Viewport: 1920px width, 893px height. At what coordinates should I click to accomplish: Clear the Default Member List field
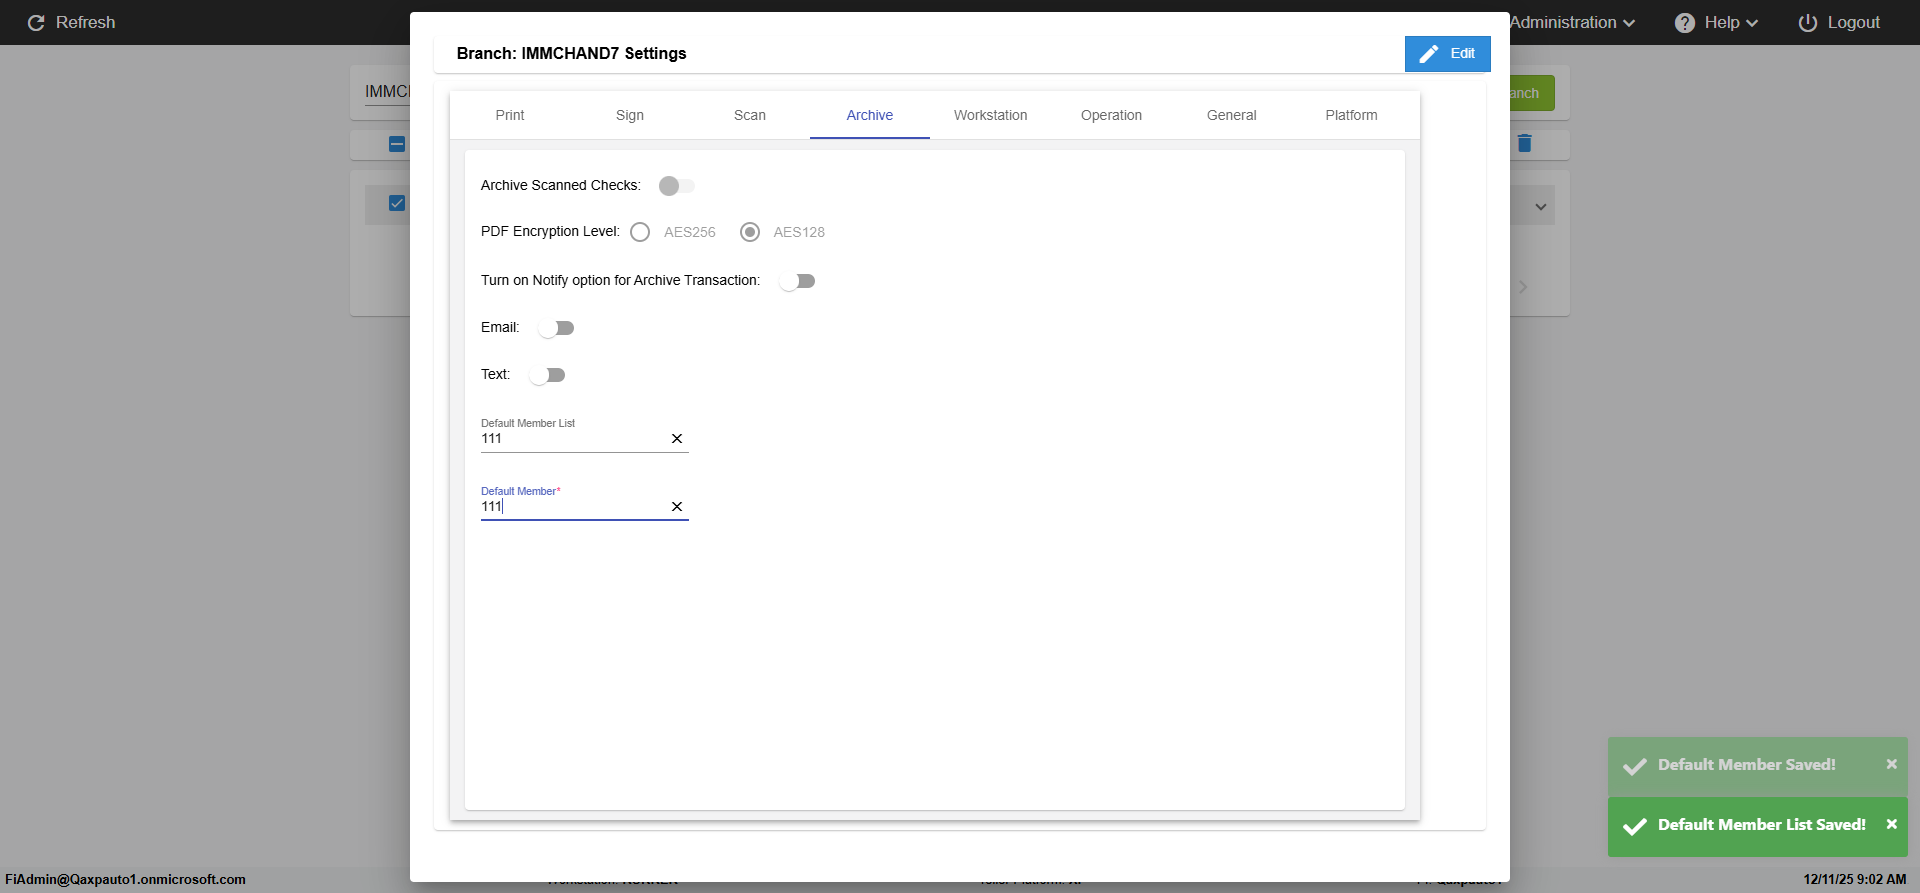tap(677, 439)
